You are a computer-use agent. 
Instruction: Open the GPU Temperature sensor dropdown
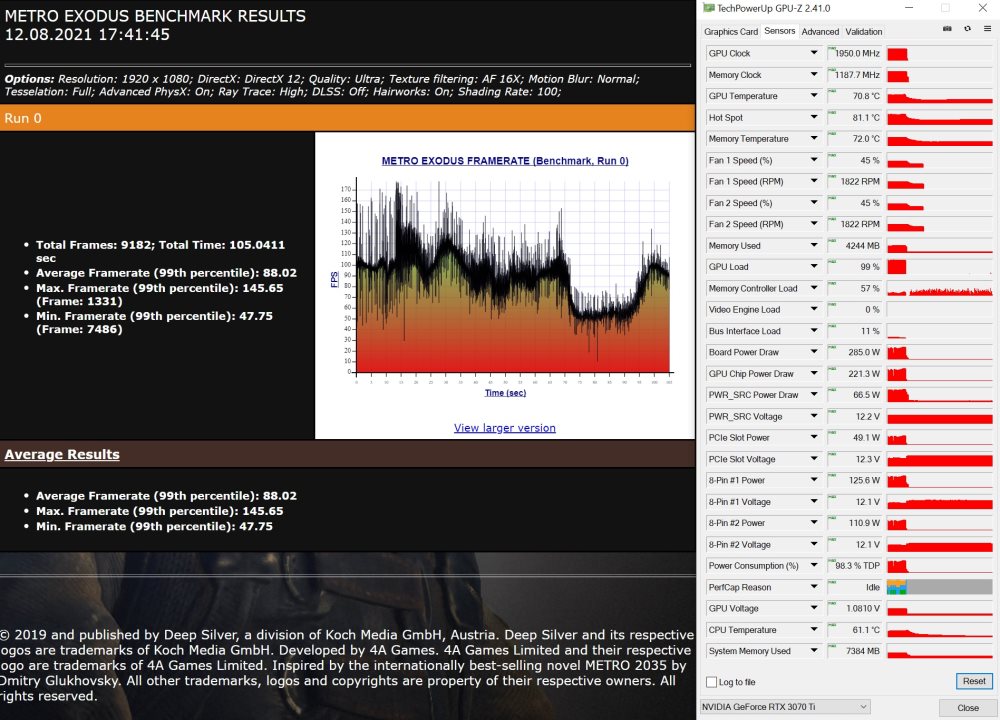[x=814, y=96]
